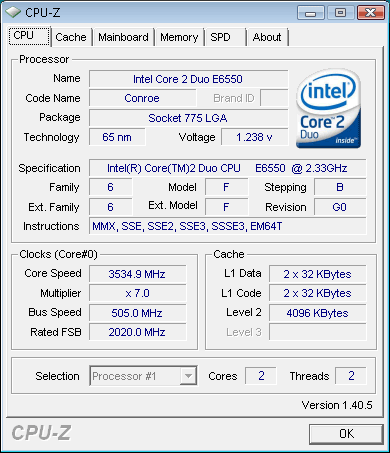Viewport: 390px width, 453px height.
Task: Open the Mainboard tab
Action: point(123,37)
